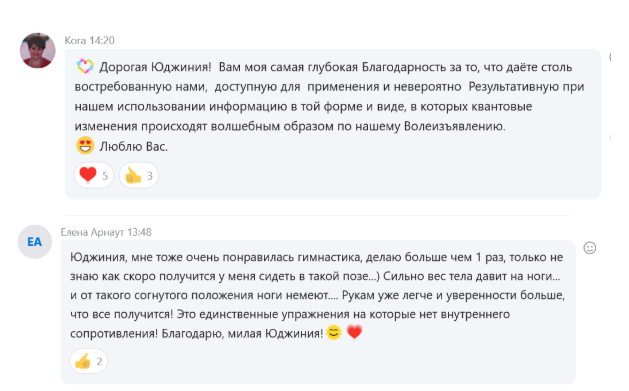This screenshot has width=629, height=391.
Task: Click the word 'Благодарность' in Kora's message
Action: [404, 67]
